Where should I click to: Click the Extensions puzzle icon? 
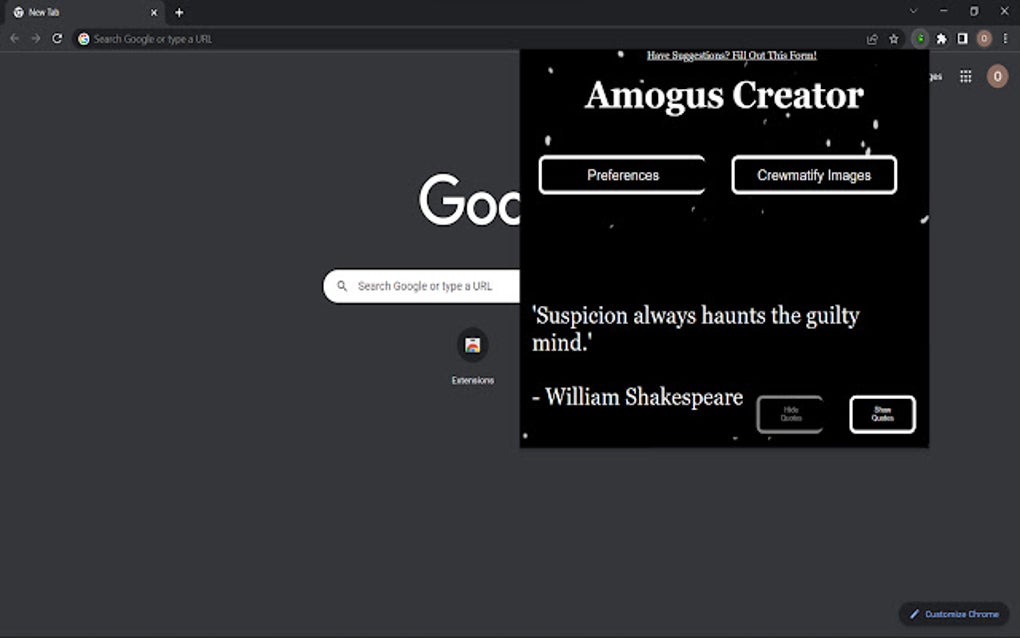point(940,38)
